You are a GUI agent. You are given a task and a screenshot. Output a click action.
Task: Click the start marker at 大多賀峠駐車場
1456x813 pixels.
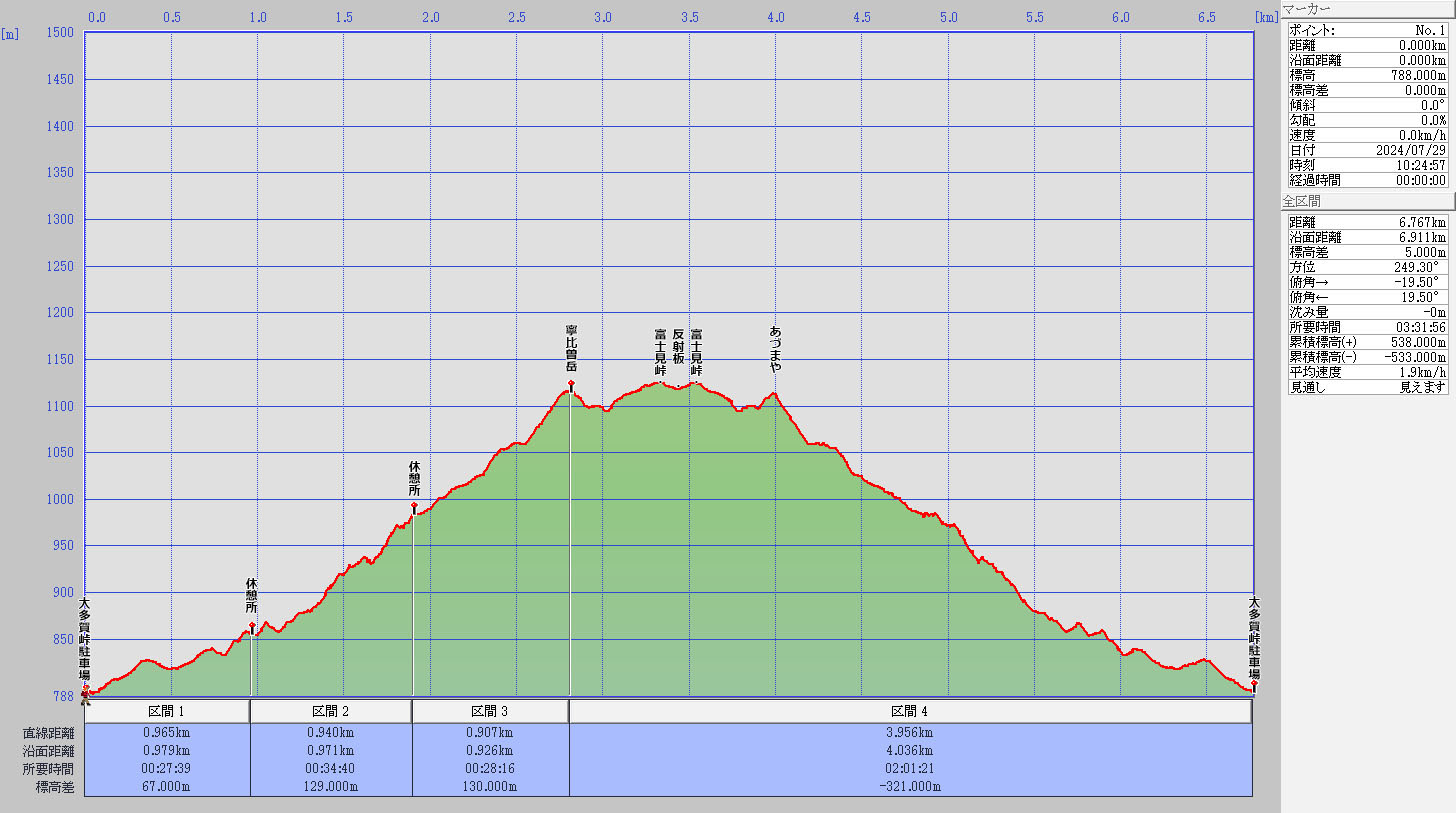click(85, 689)
